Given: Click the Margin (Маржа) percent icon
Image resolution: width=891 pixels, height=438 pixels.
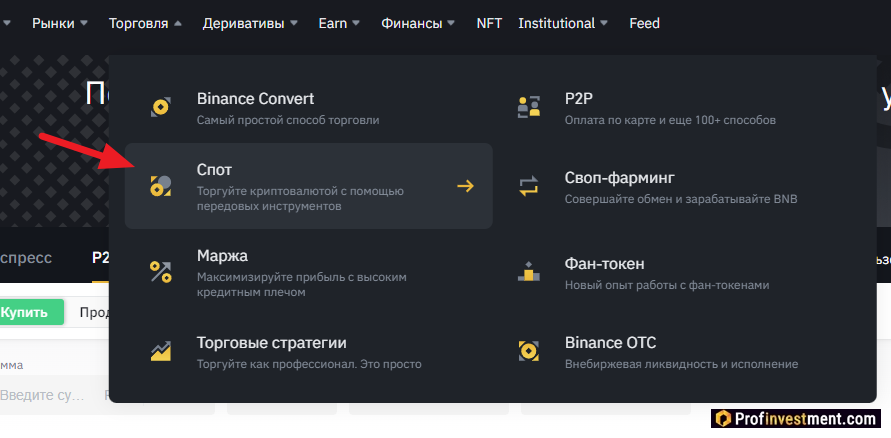Looking at the screenshot, I should coord(161,272).
